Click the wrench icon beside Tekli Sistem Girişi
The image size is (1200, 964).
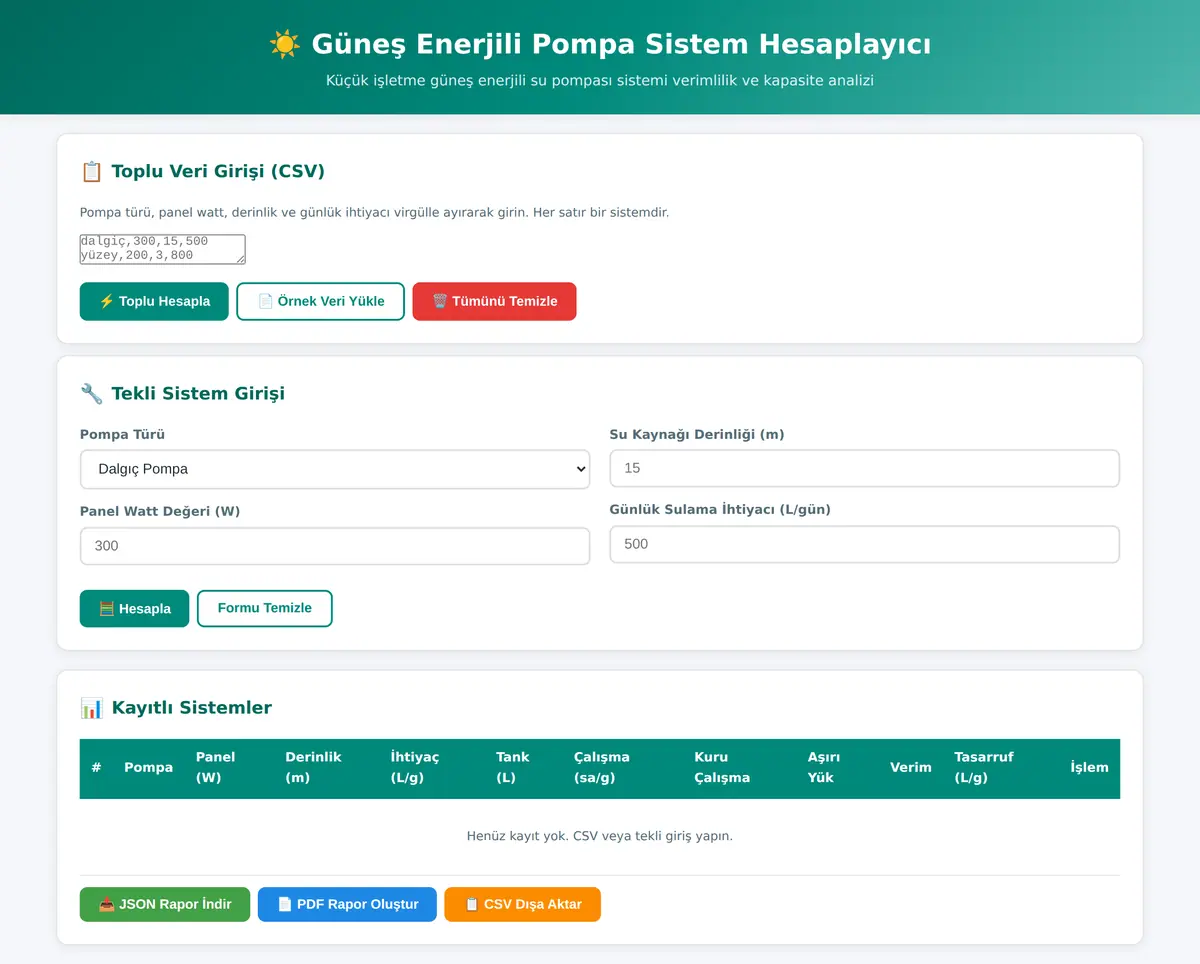[91, 393]
